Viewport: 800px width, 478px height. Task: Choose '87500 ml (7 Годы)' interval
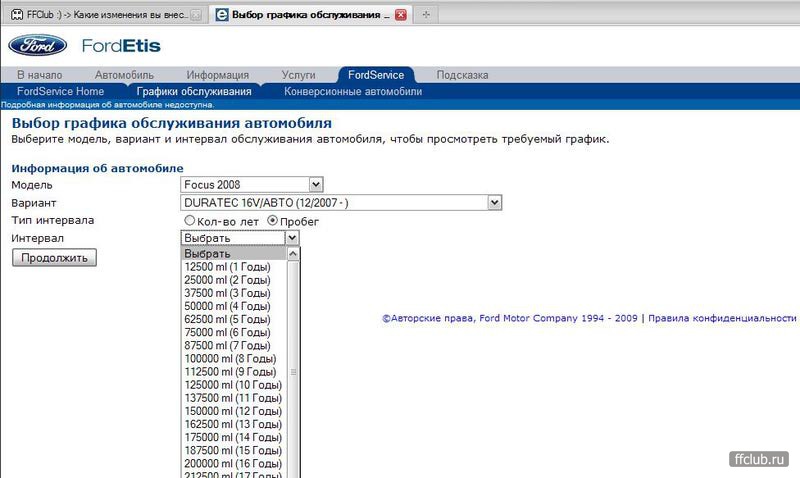tap(234, 345)
